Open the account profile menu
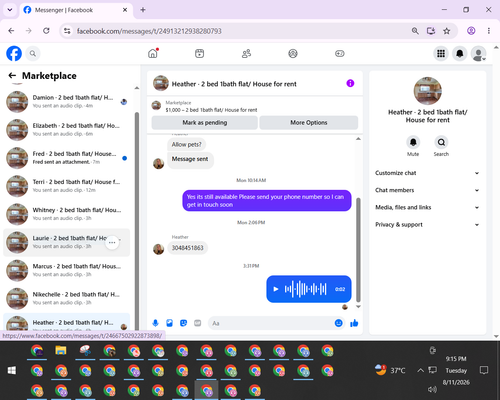Image resolution: width=500 pixels, height=400 pixels. click(x=478, y=53)
